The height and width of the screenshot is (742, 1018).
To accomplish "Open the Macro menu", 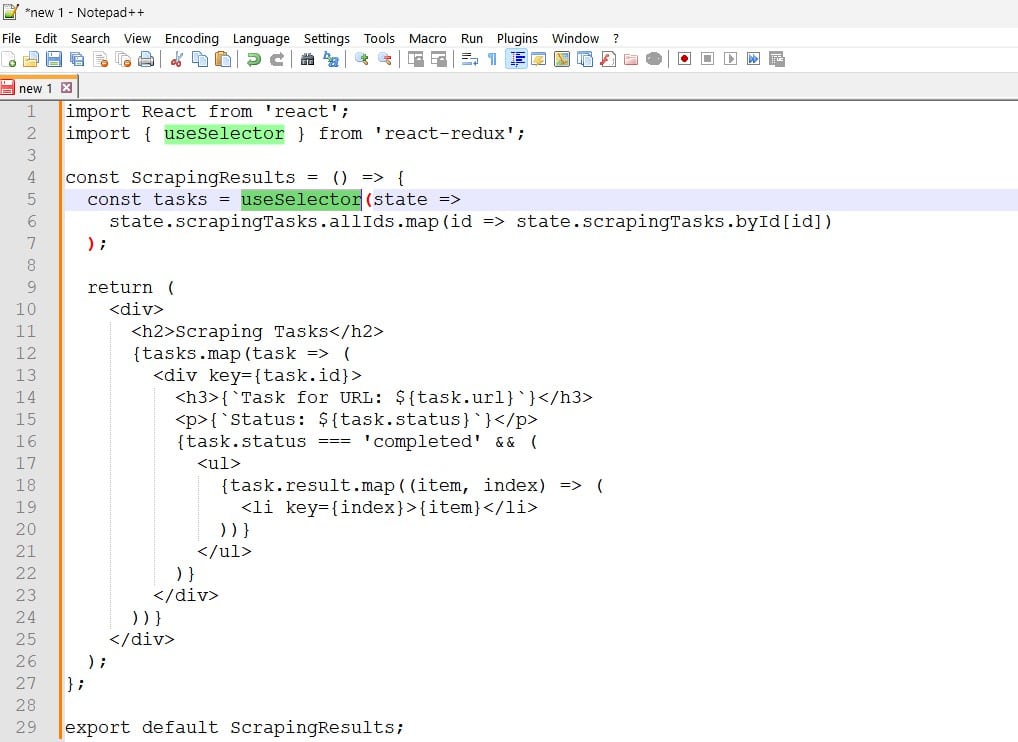I will tap(428, 38).
